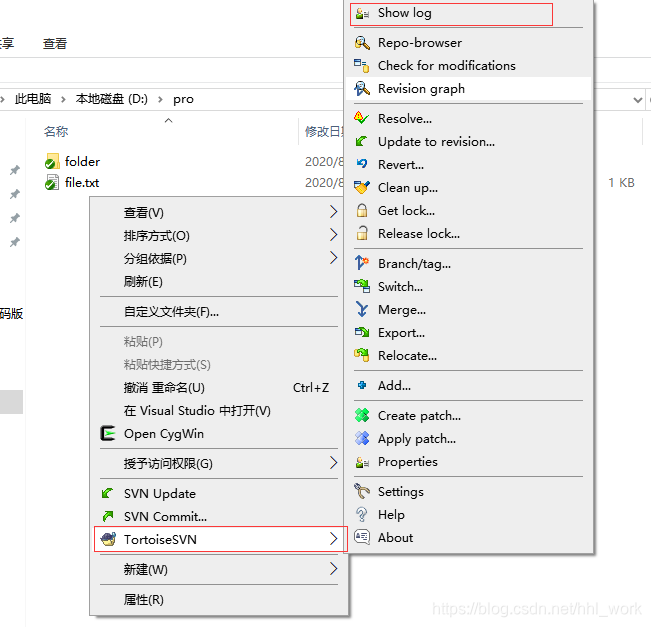Expand the 分组依据(P) submenu arrow

click(333, 257)
